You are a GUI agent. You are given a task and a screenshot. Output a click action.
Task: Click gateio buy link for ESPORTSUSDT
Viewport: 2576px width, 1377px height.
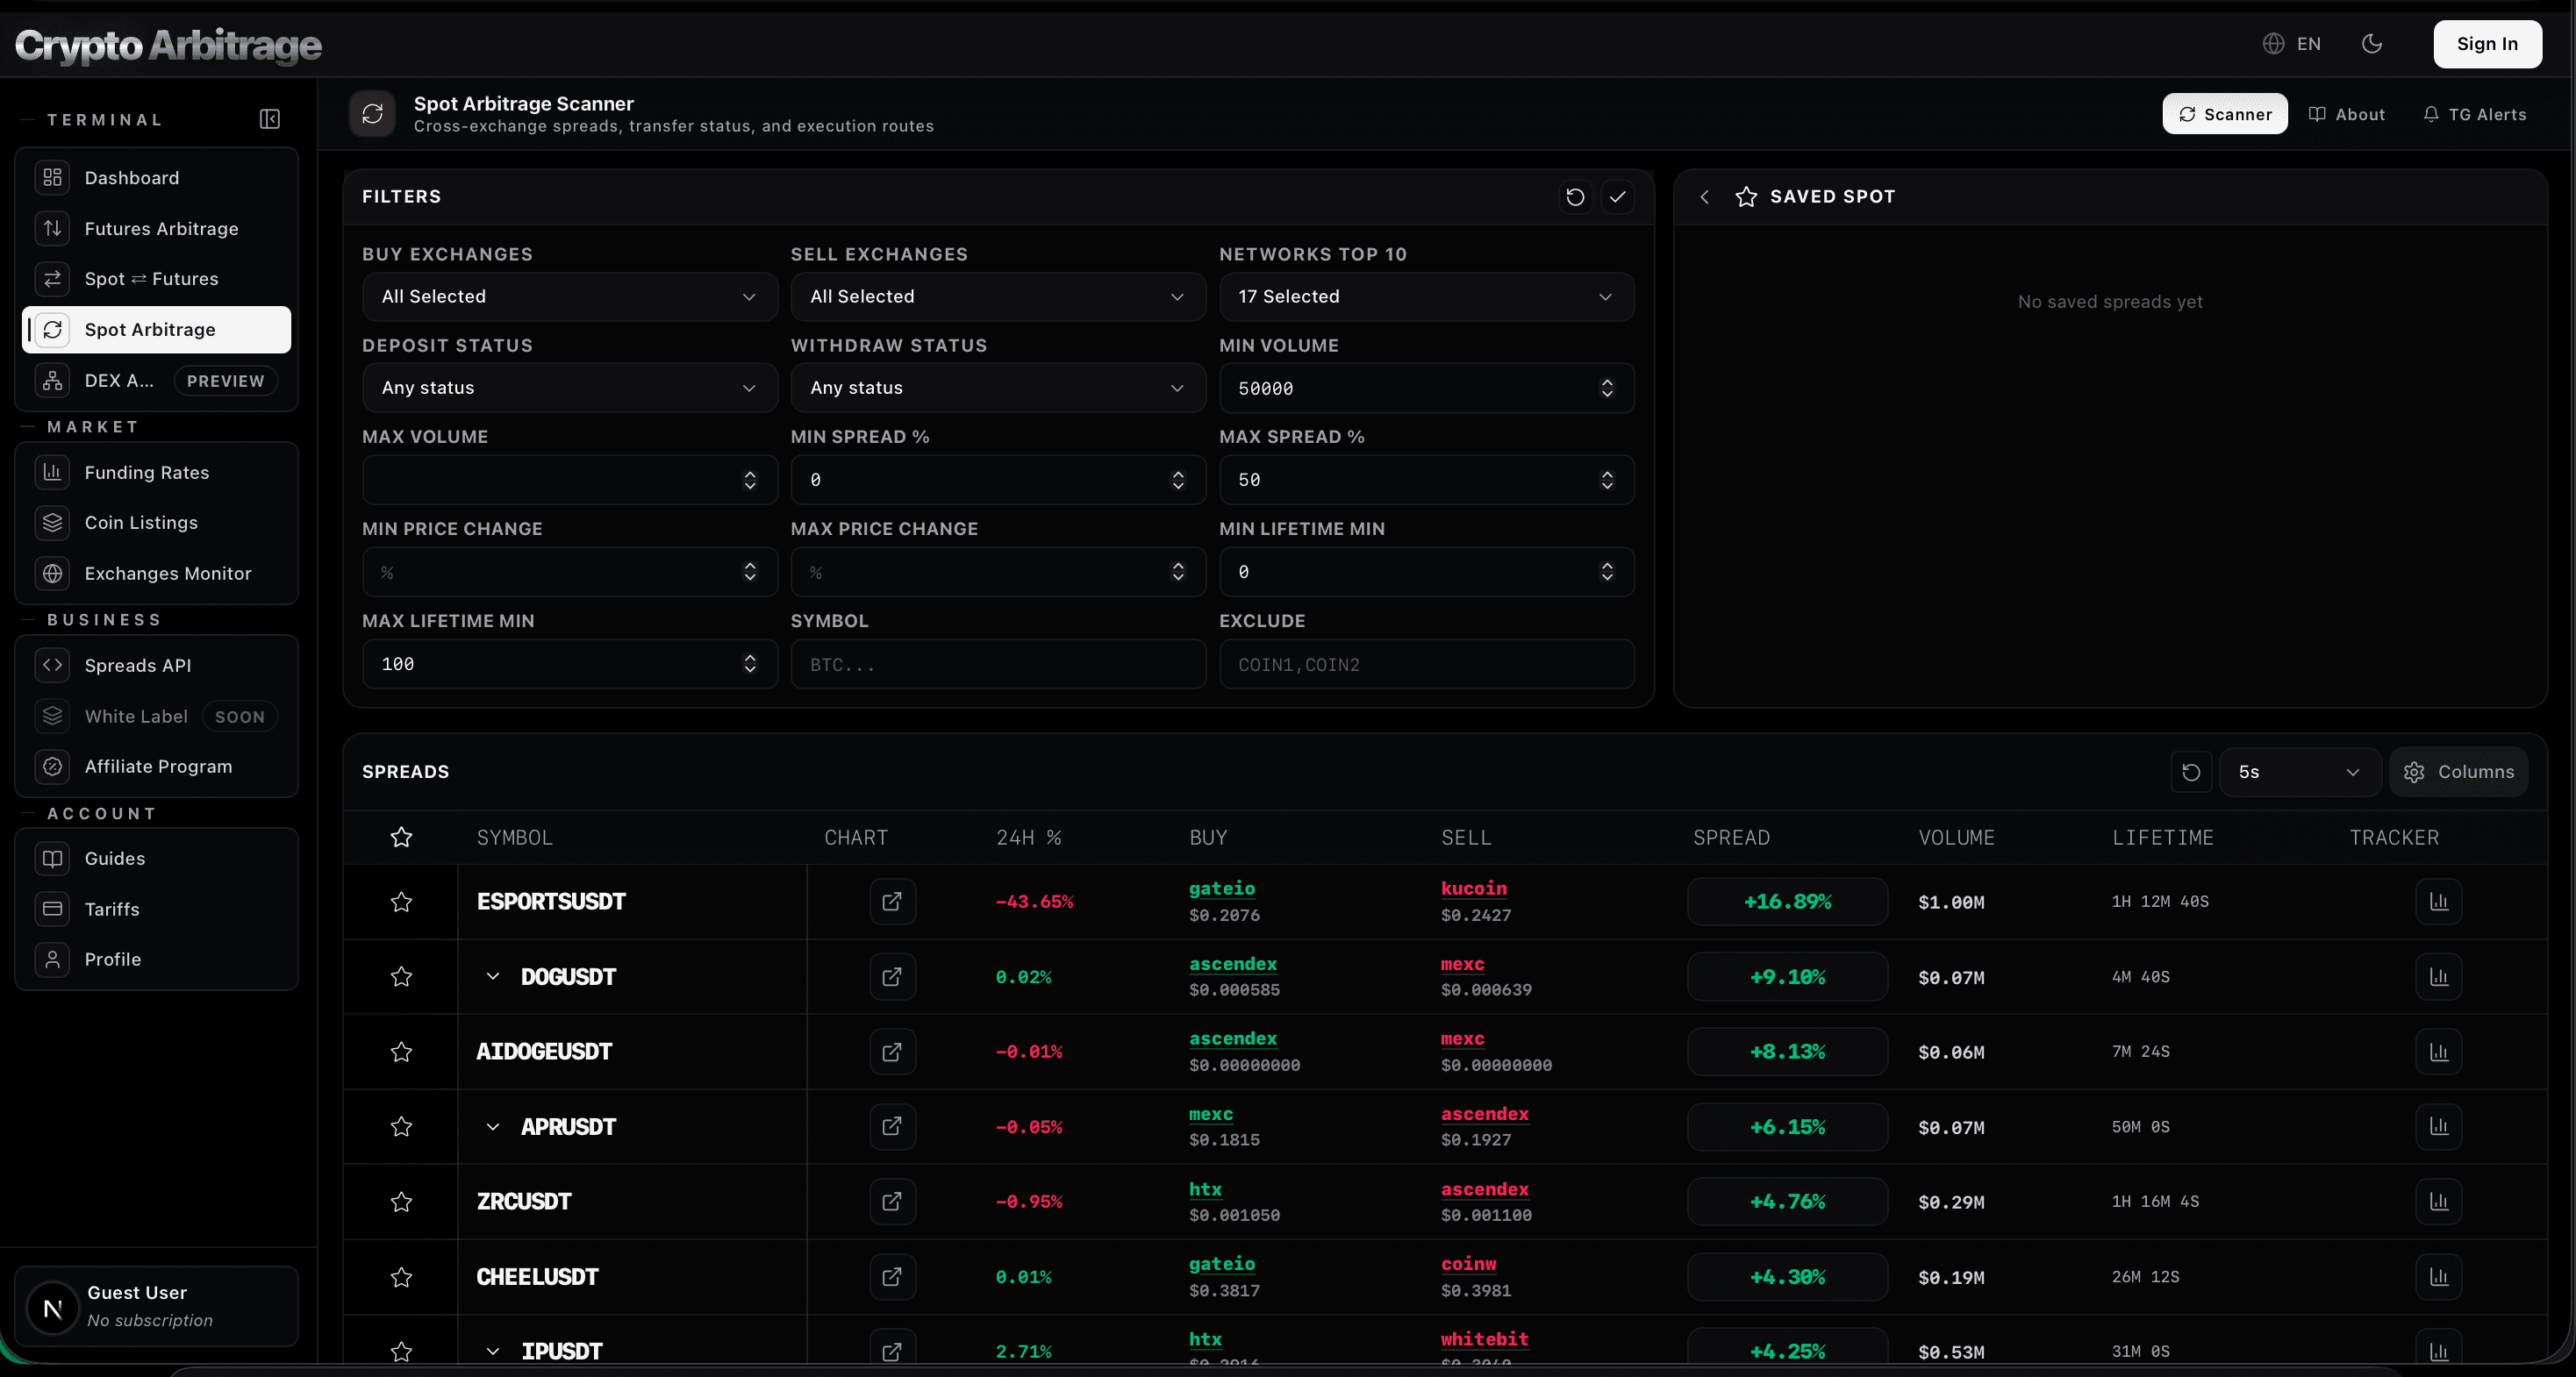1222,888
